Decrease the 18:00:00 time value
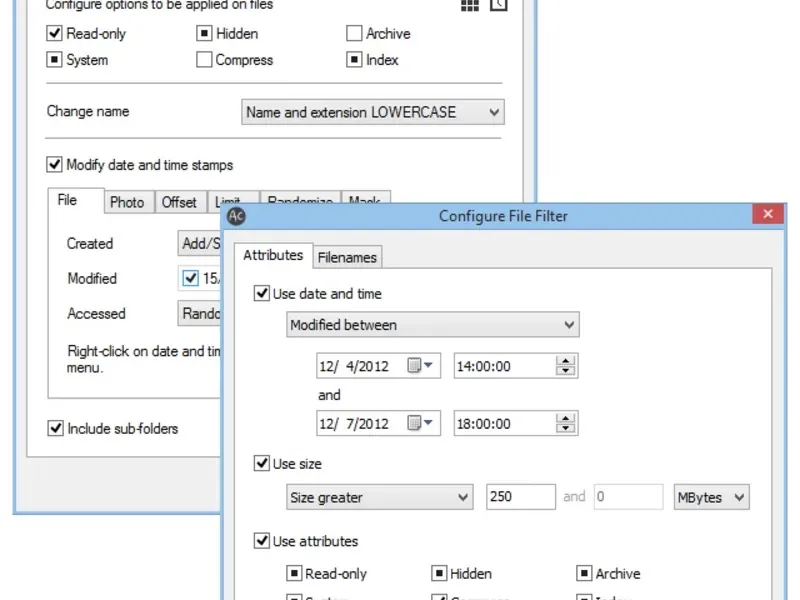 pos(565,429)
